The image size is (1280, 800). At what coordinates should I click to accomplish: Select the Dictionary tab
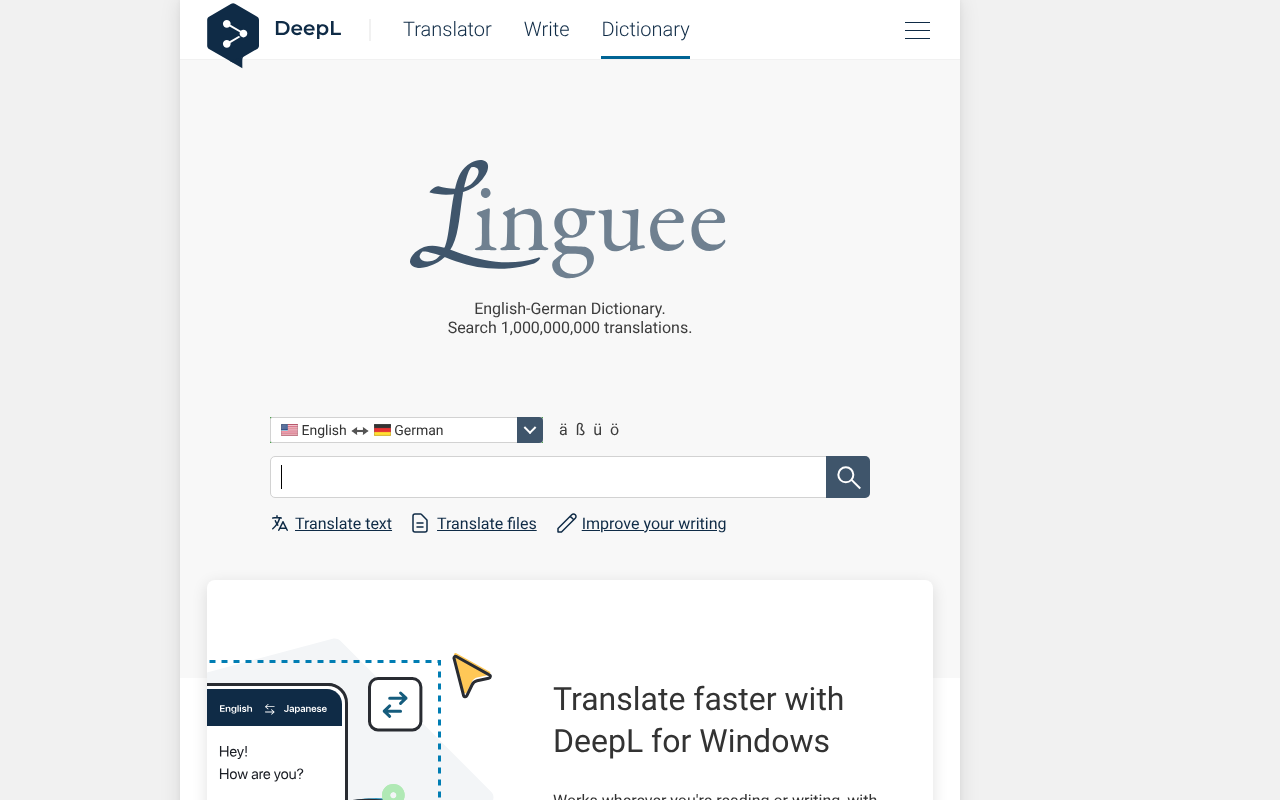click(x=645, y=30)
